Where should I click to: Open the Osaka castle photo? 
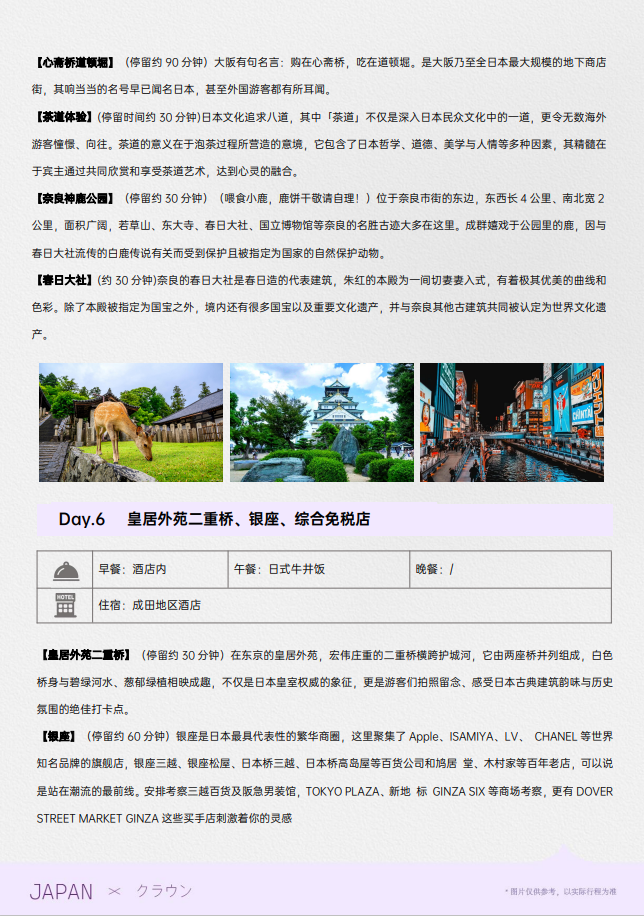click(x=321, y=422)
